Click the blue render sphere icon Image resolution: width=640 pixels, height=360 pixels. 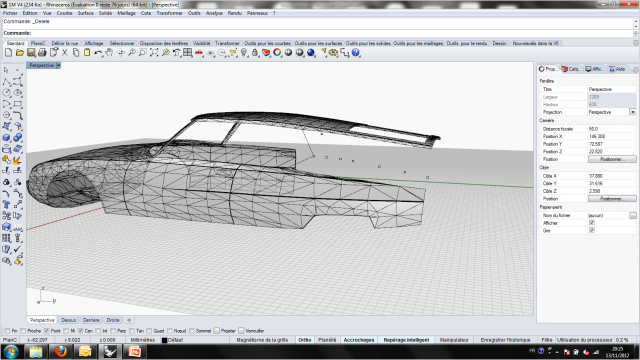[311, 53]
